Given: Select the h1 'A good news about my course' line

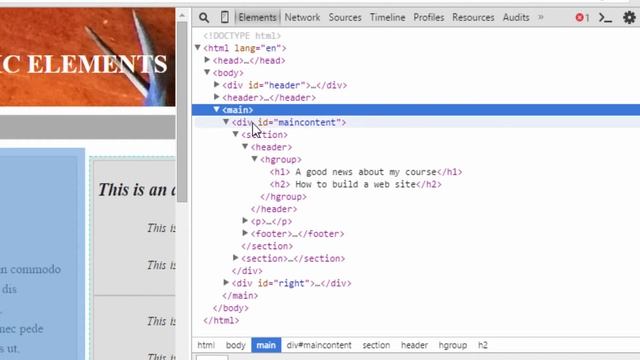Looking at the screenshot, I should click(366, 172).
